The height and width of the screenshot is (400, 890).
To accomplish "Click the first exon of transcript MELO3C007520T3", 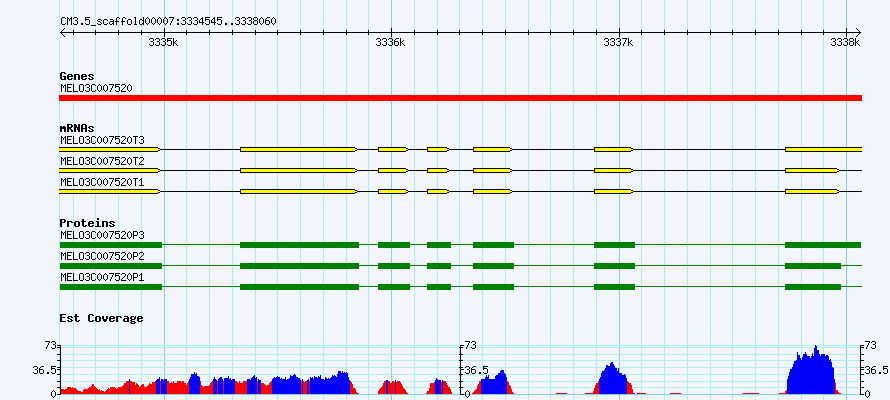I will pos(110,149).
